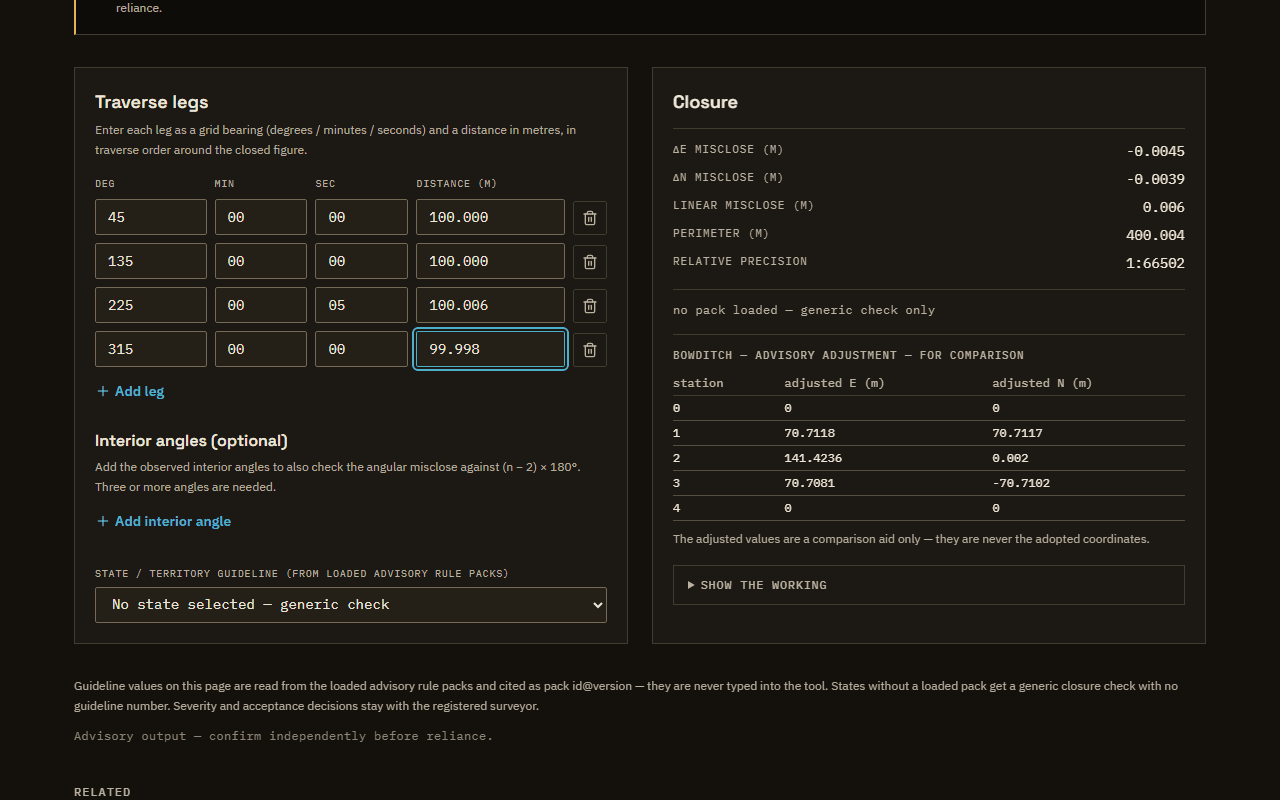Click the Bowditch advisory adjustment label
1280x800 pixels.
(x=848, y=355)
